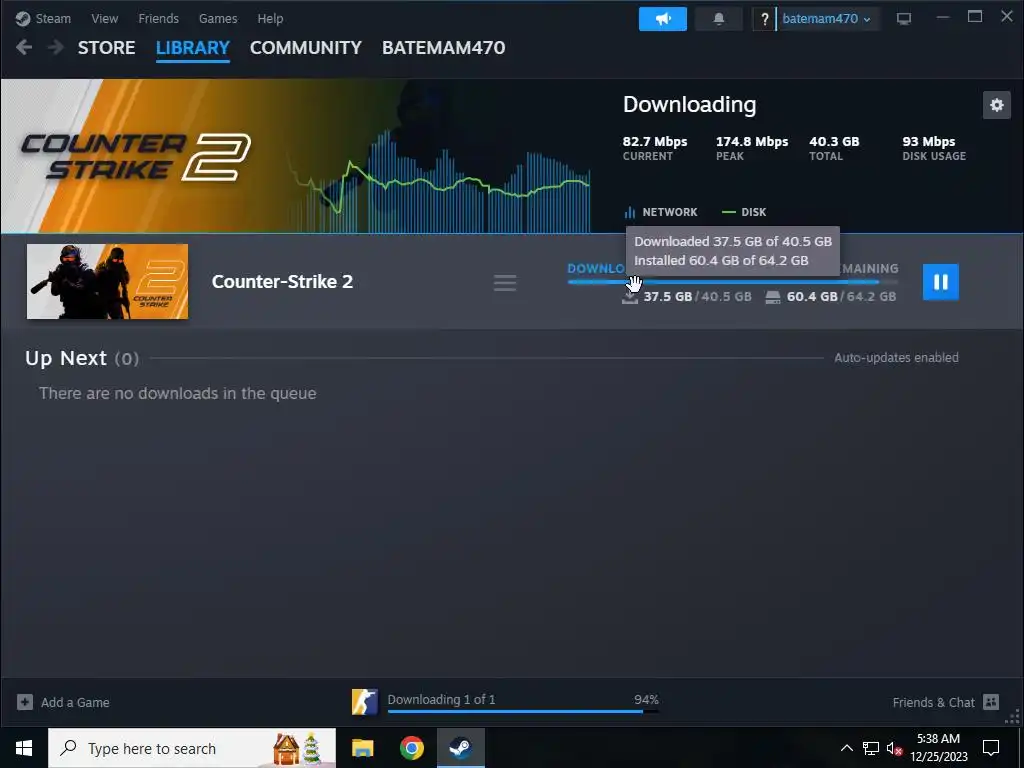Image resolution: width=1024 pixels, height=768 pixels.
Task: Open the announcements megaphone button
Action: (x=663, y=19)
